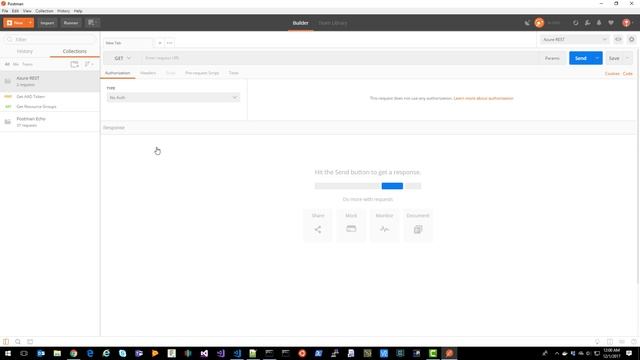
Task: Click the circular sync refresh icon in the header
Action: click(x=576, y=23)
